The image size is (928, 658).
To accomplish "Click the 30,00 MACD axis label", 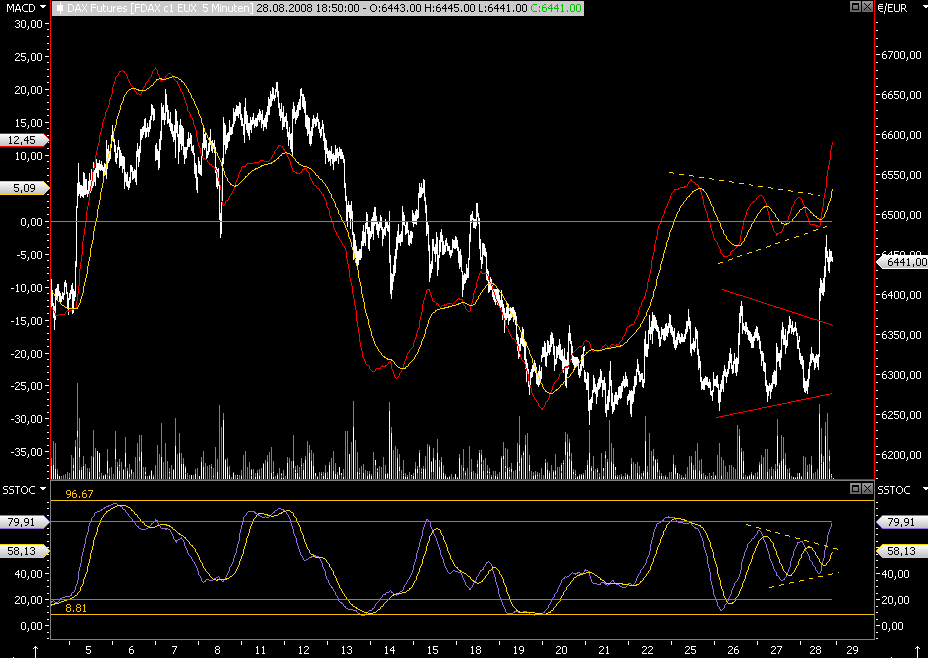I will [x=28, y=24].
